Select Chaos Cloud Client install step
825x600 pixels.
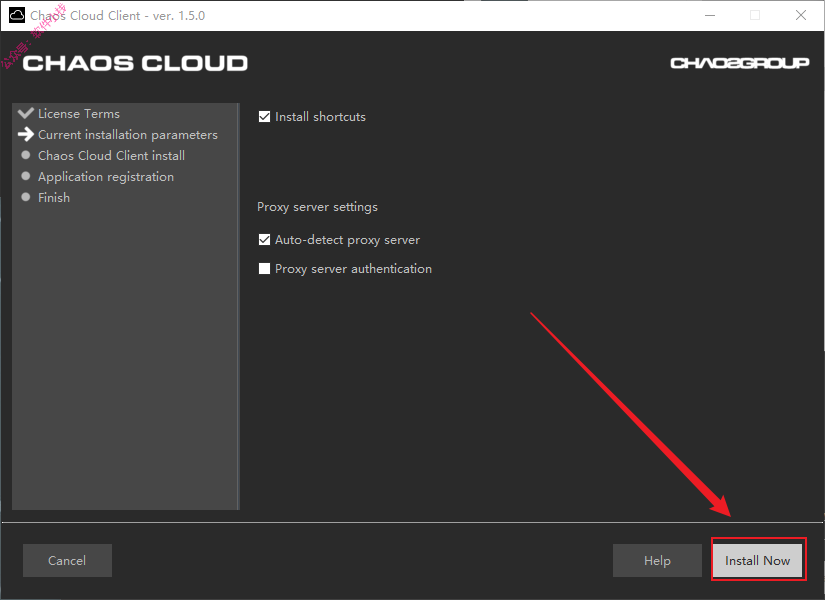pos(112,156)
